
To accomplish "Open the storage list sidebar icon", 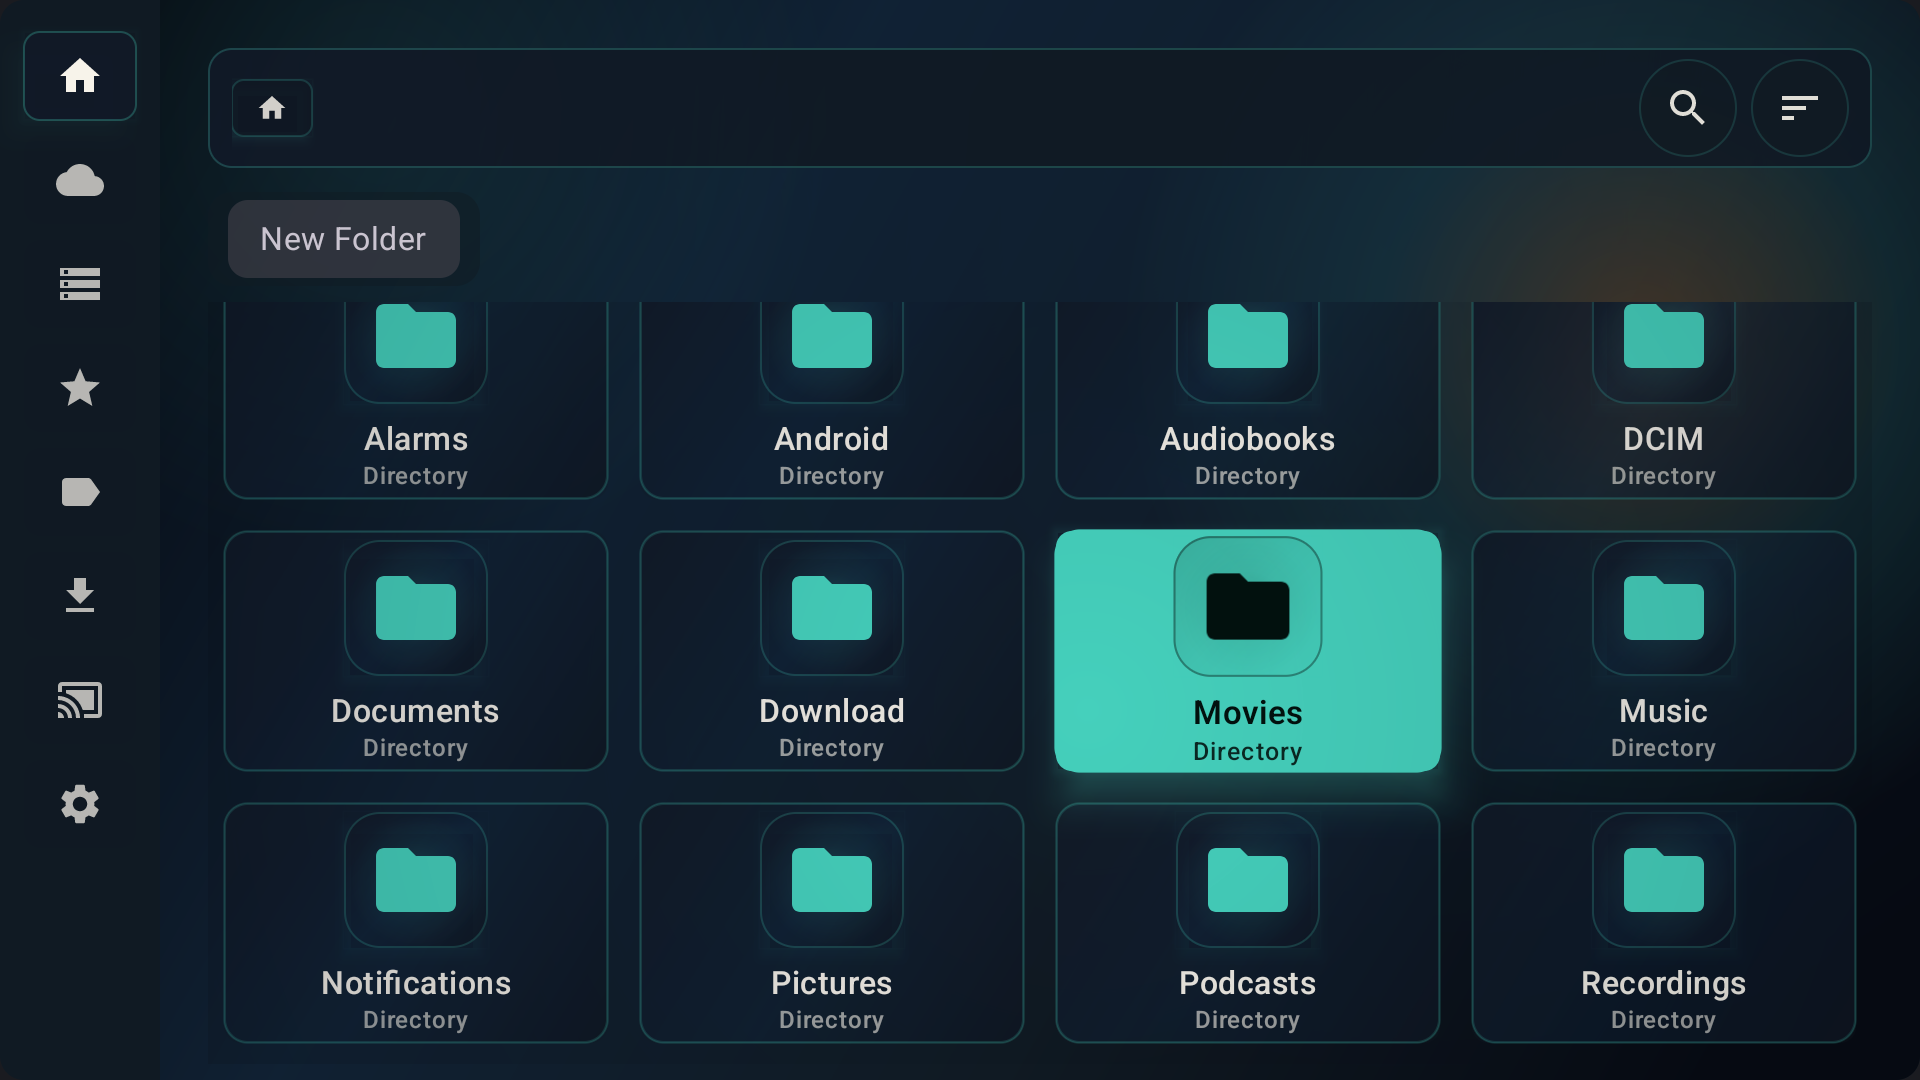I will pos(80,284).
